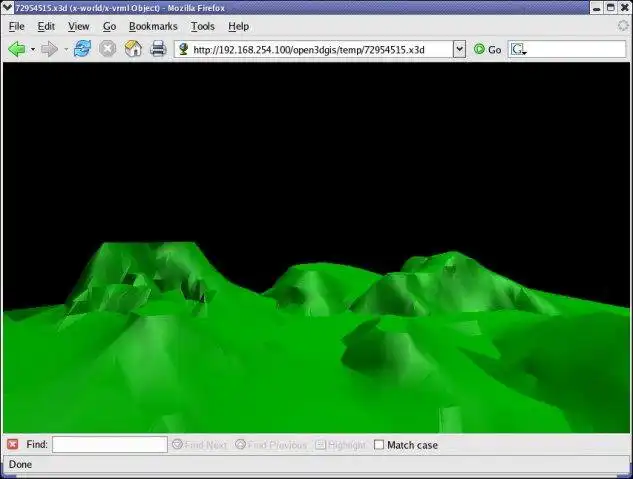The image size is (633, 479).
Task: Click the green Go button
Action: [x=487, y=49]
